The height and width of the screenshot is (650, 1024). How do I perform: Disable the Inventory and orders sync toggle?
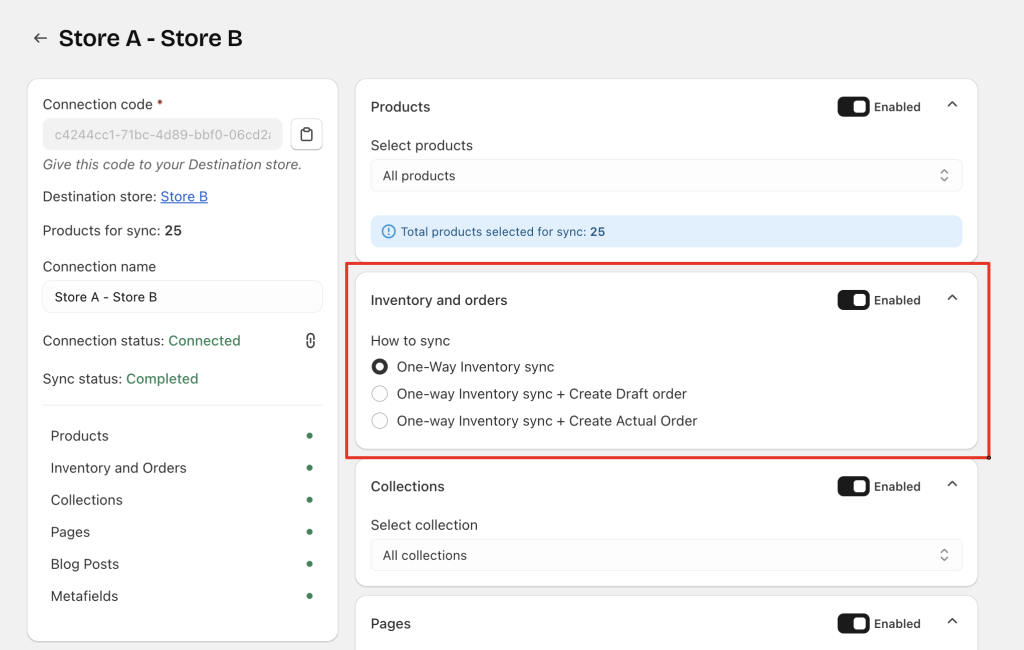tap(853, 300)
